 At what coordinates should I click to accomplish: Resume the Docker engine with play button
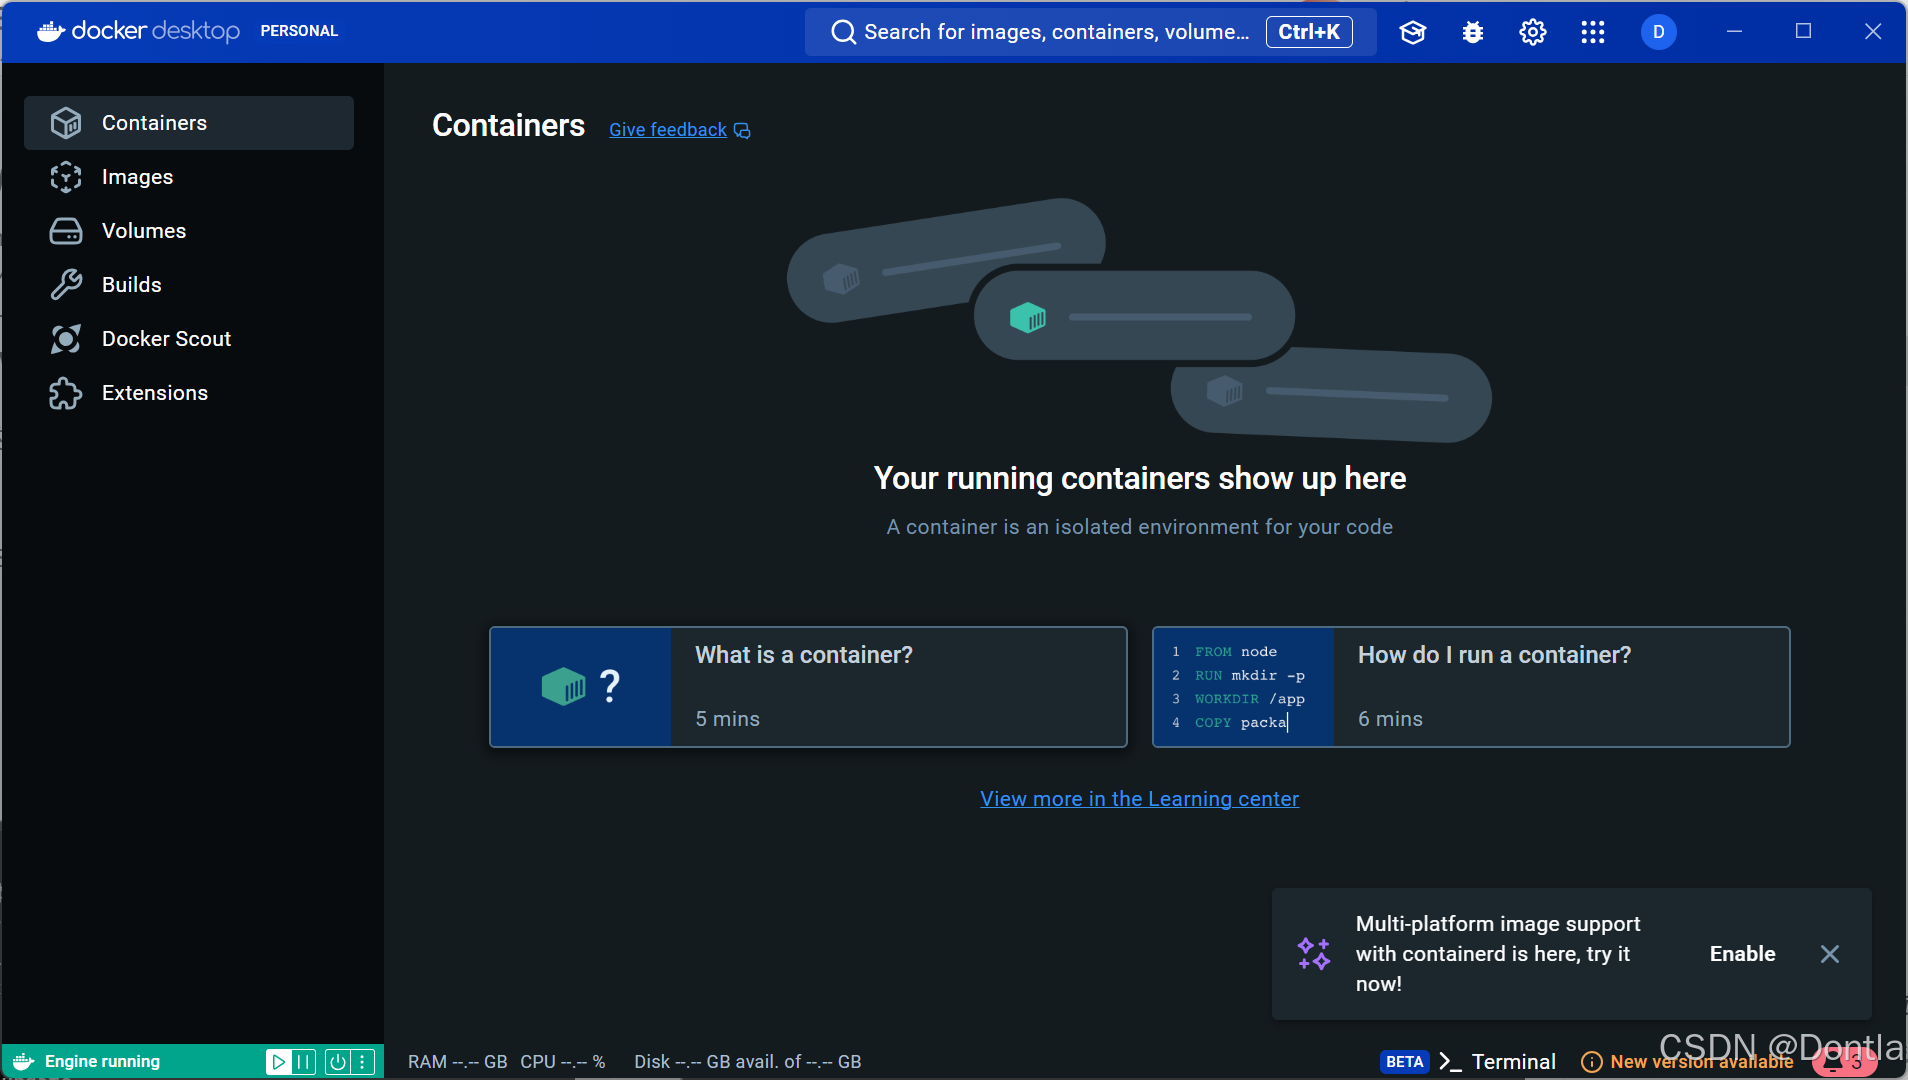tap(278, 1062)
